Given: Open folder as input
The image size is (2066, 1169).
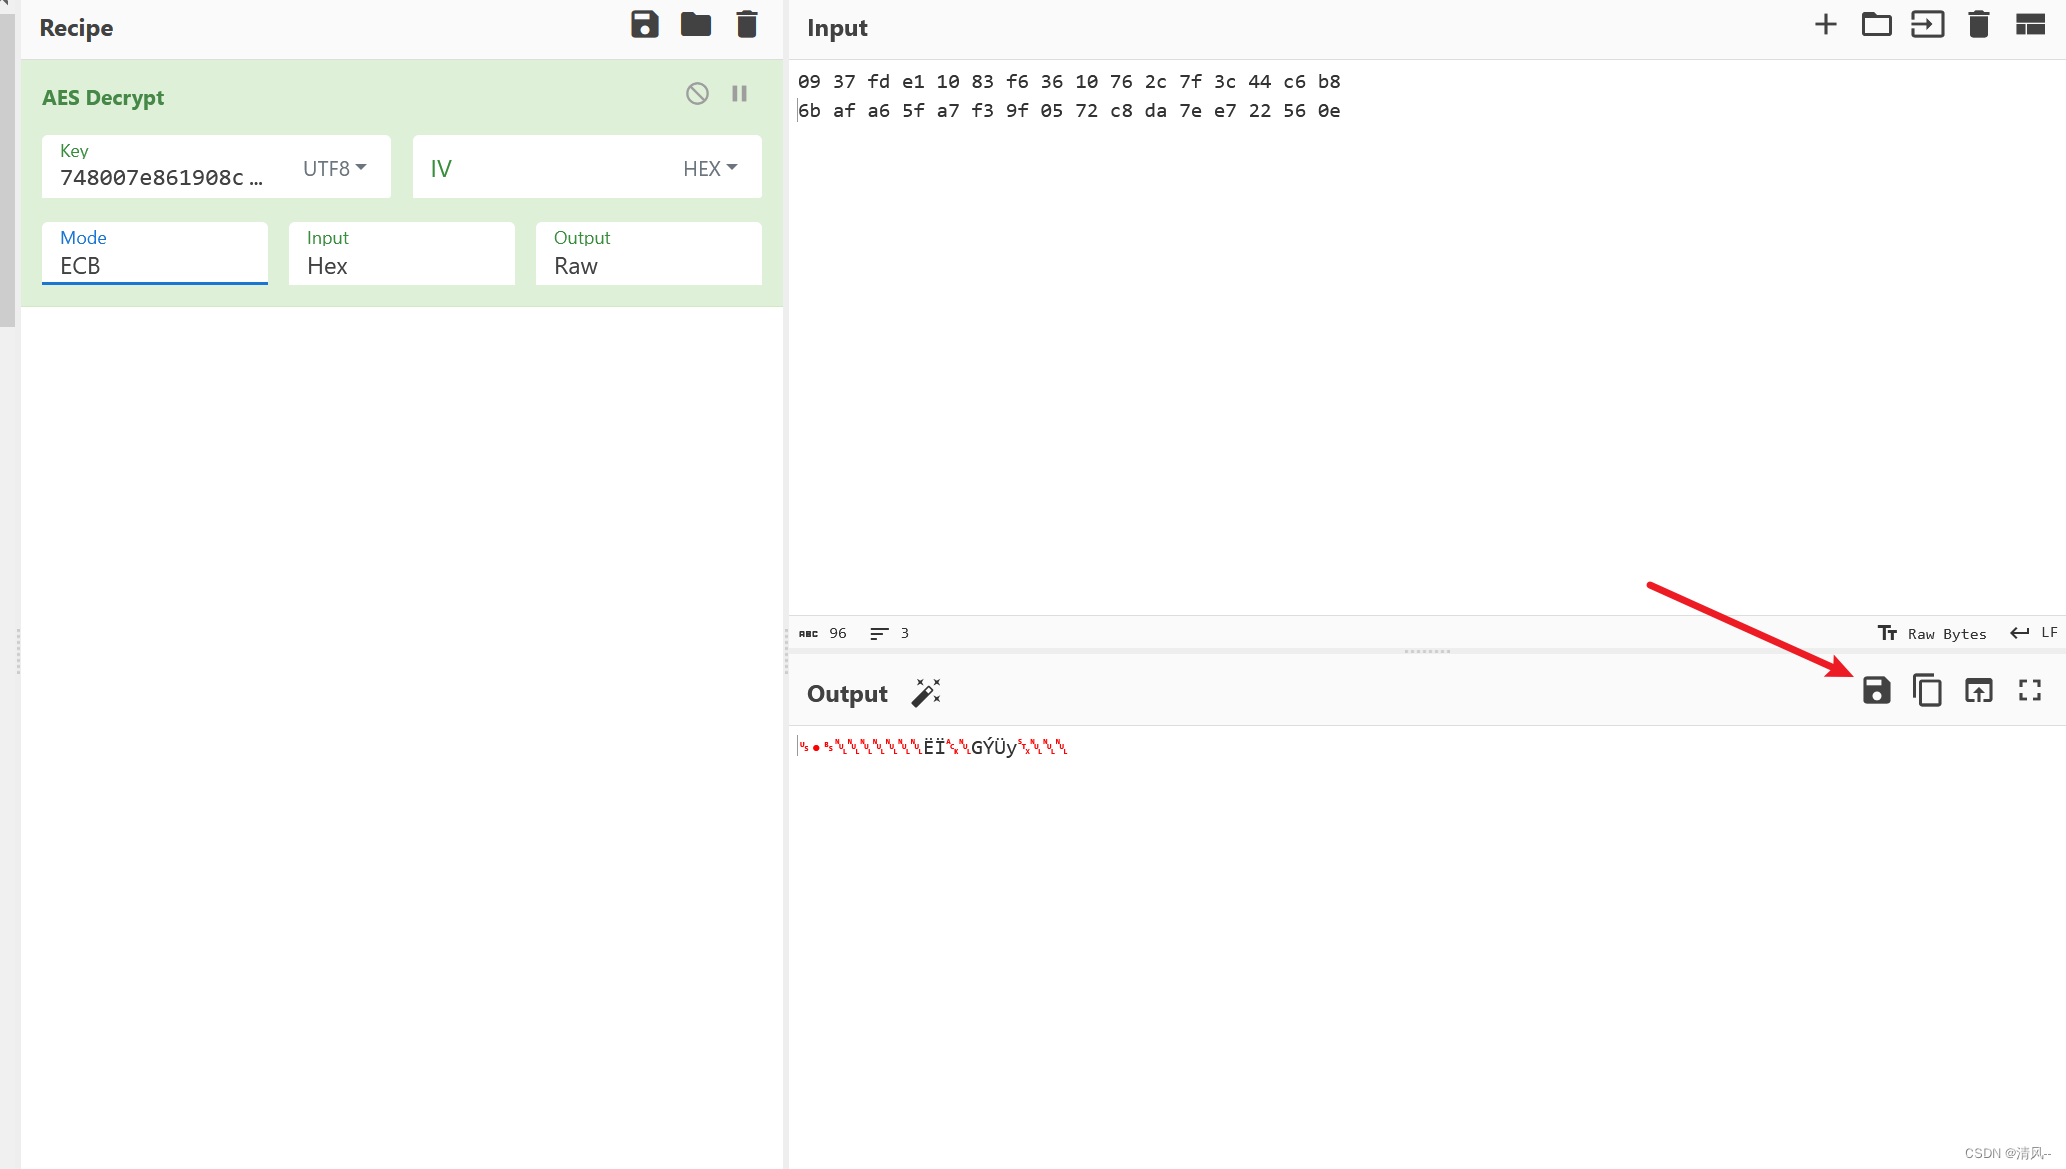Looking at the screenshot, I should point(1877,25).
